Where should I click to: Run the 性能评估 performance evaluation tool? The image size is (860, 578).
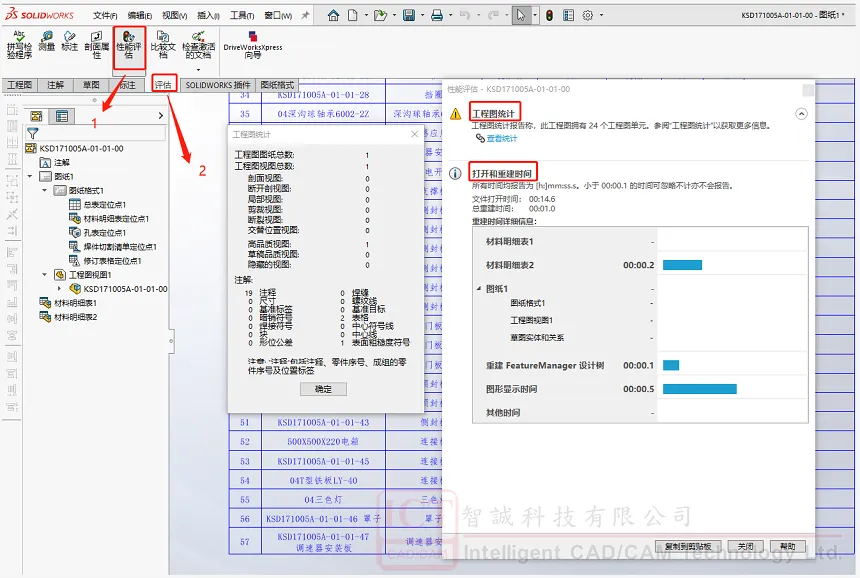(129, 45)
